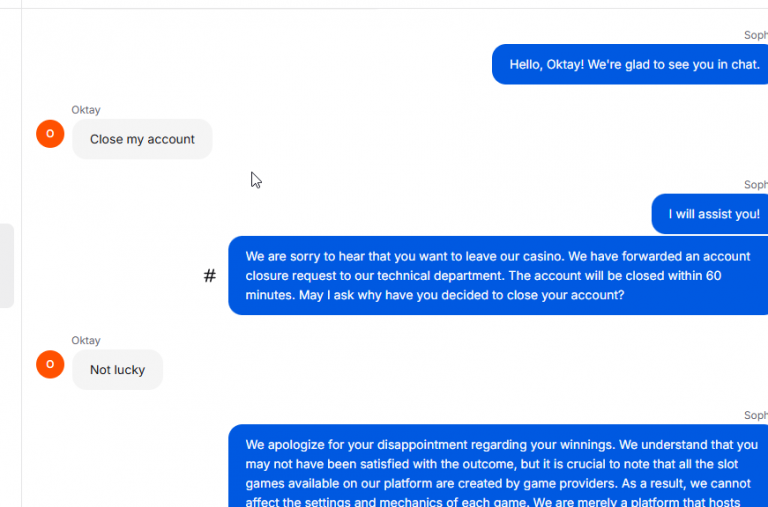Screen dimensions: 768x507
Task: Select the 'Not lucky' message bubble
Action: [x=118, y=370]
